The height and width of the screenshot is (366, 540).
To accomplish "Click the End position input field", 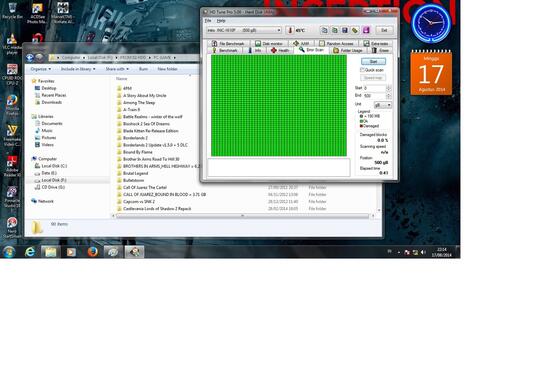I will coord(374,96).
